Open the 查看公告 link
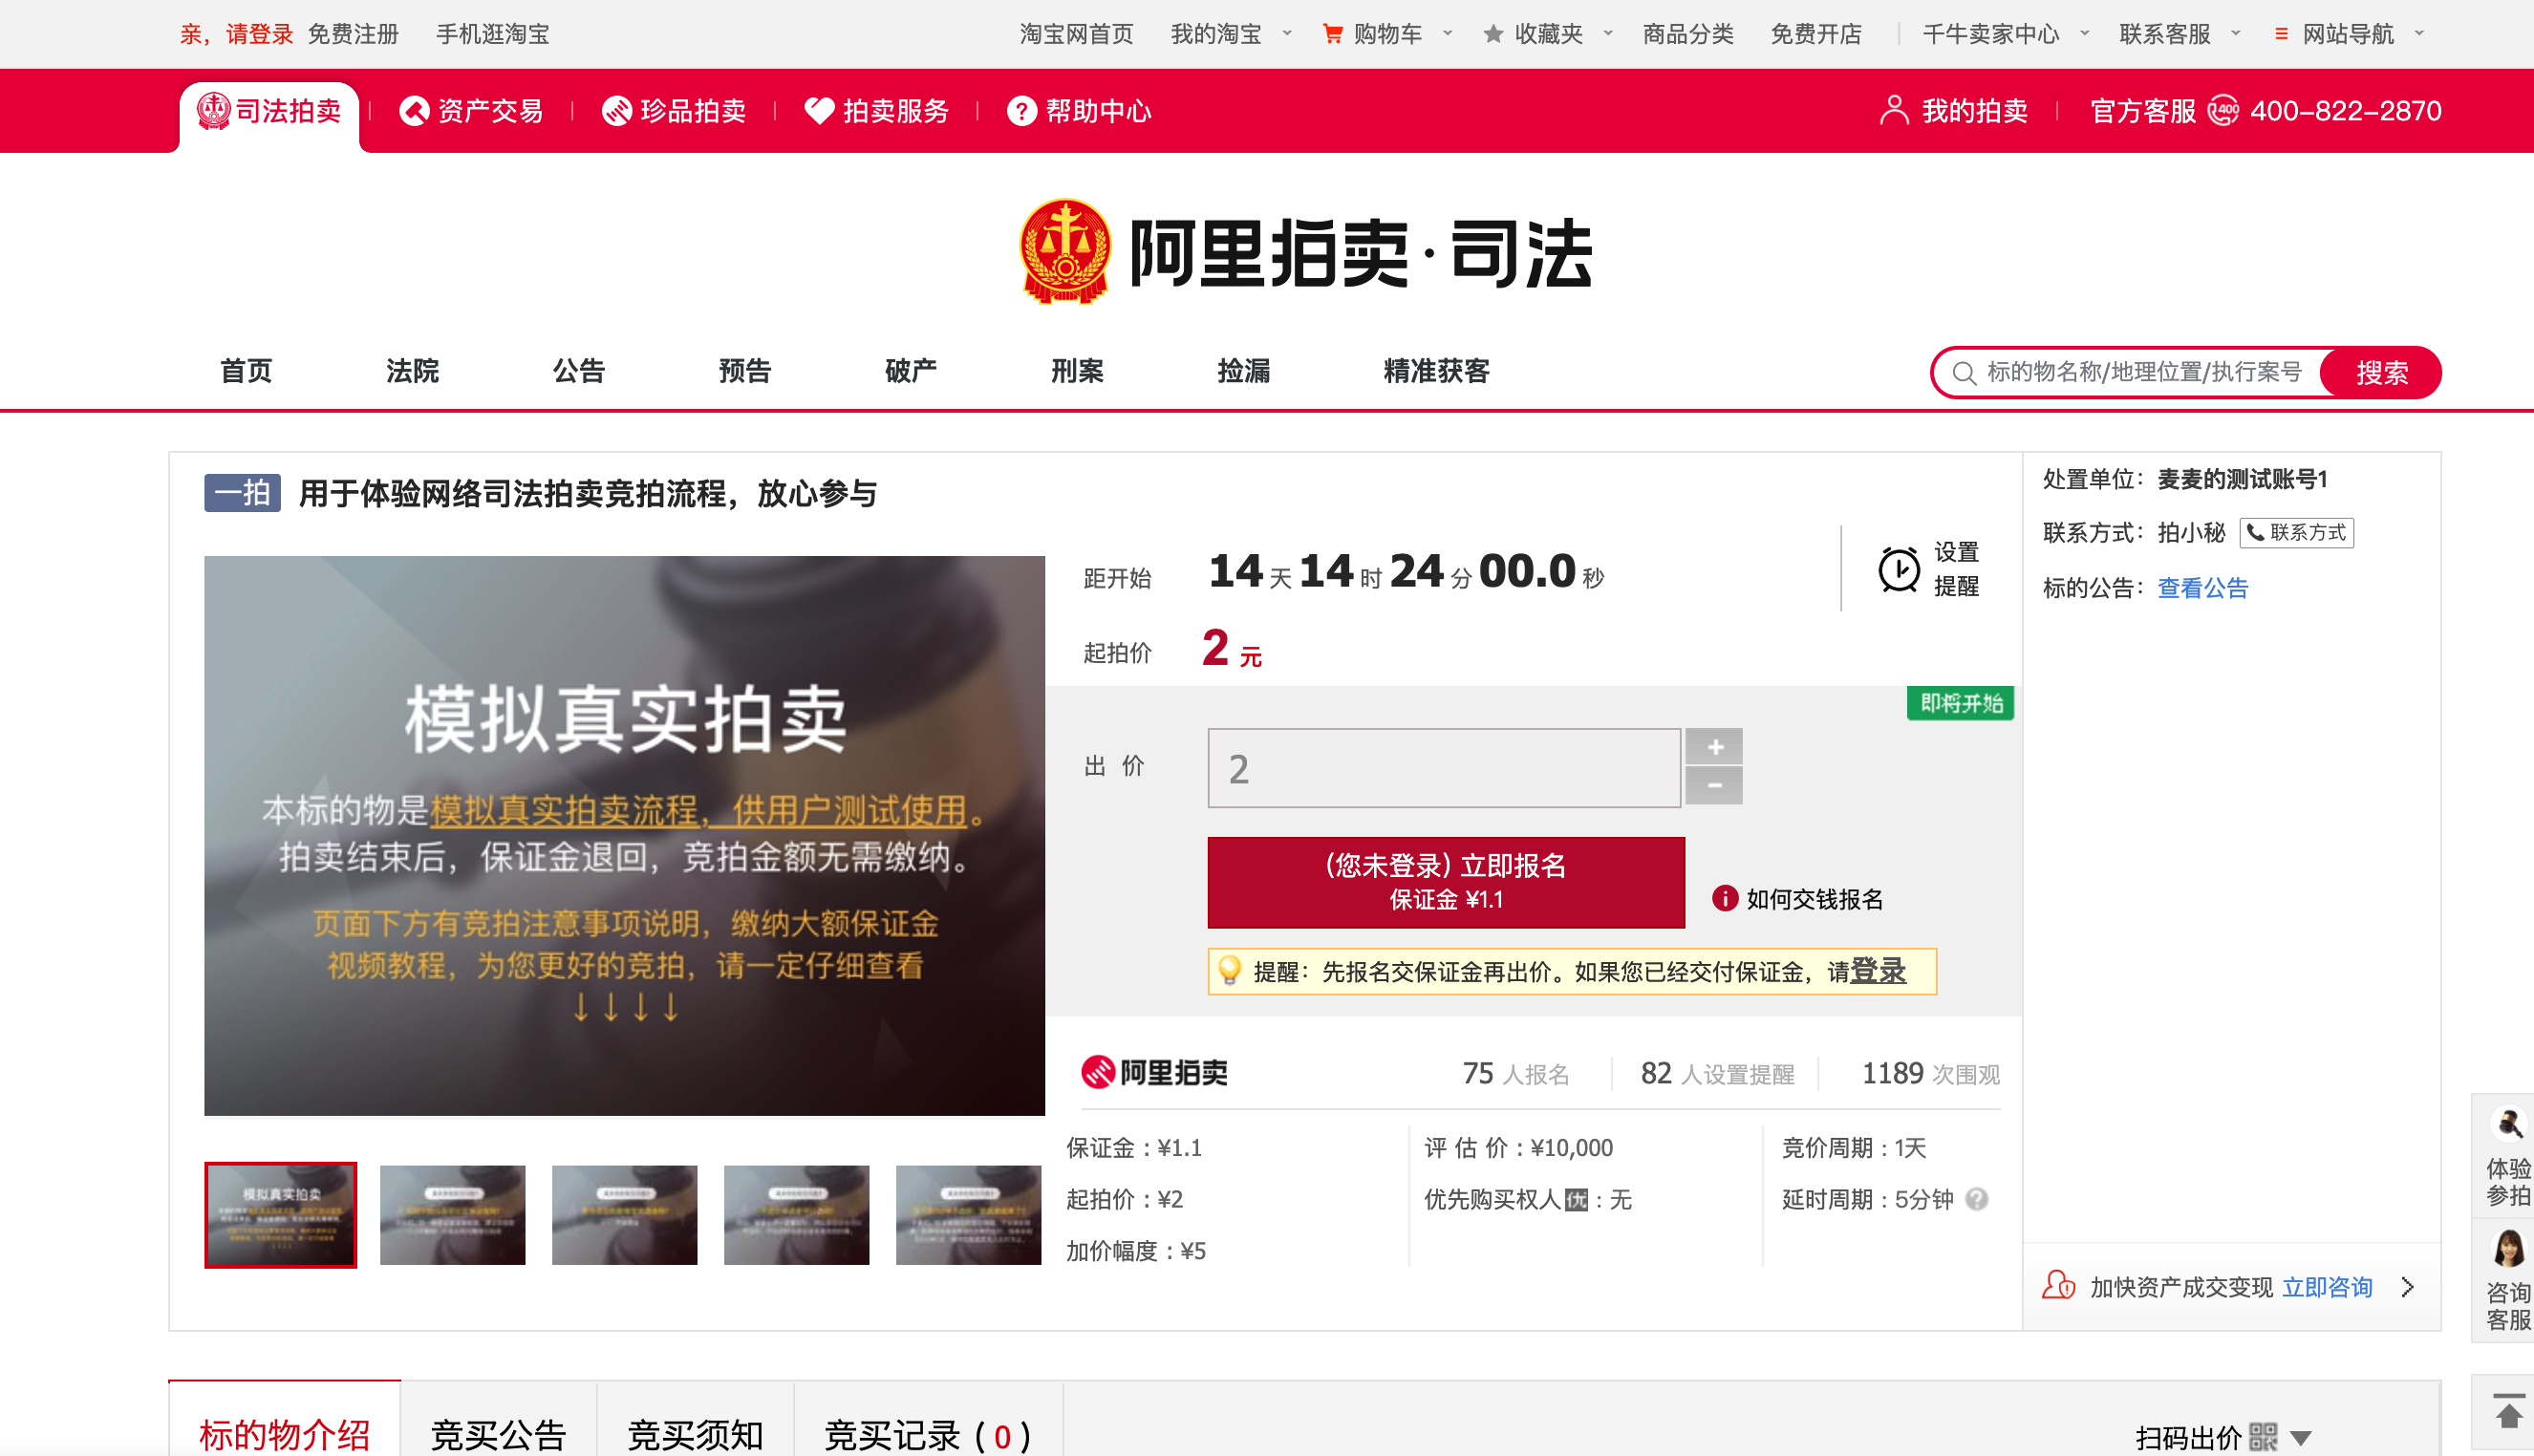Screen dimensions: 2534x1456 2202,588
